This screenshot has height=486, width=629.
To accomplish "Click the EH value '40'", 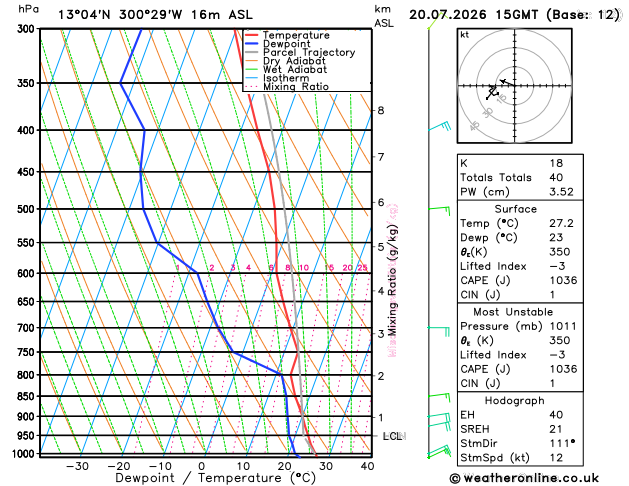I will 556,415.
